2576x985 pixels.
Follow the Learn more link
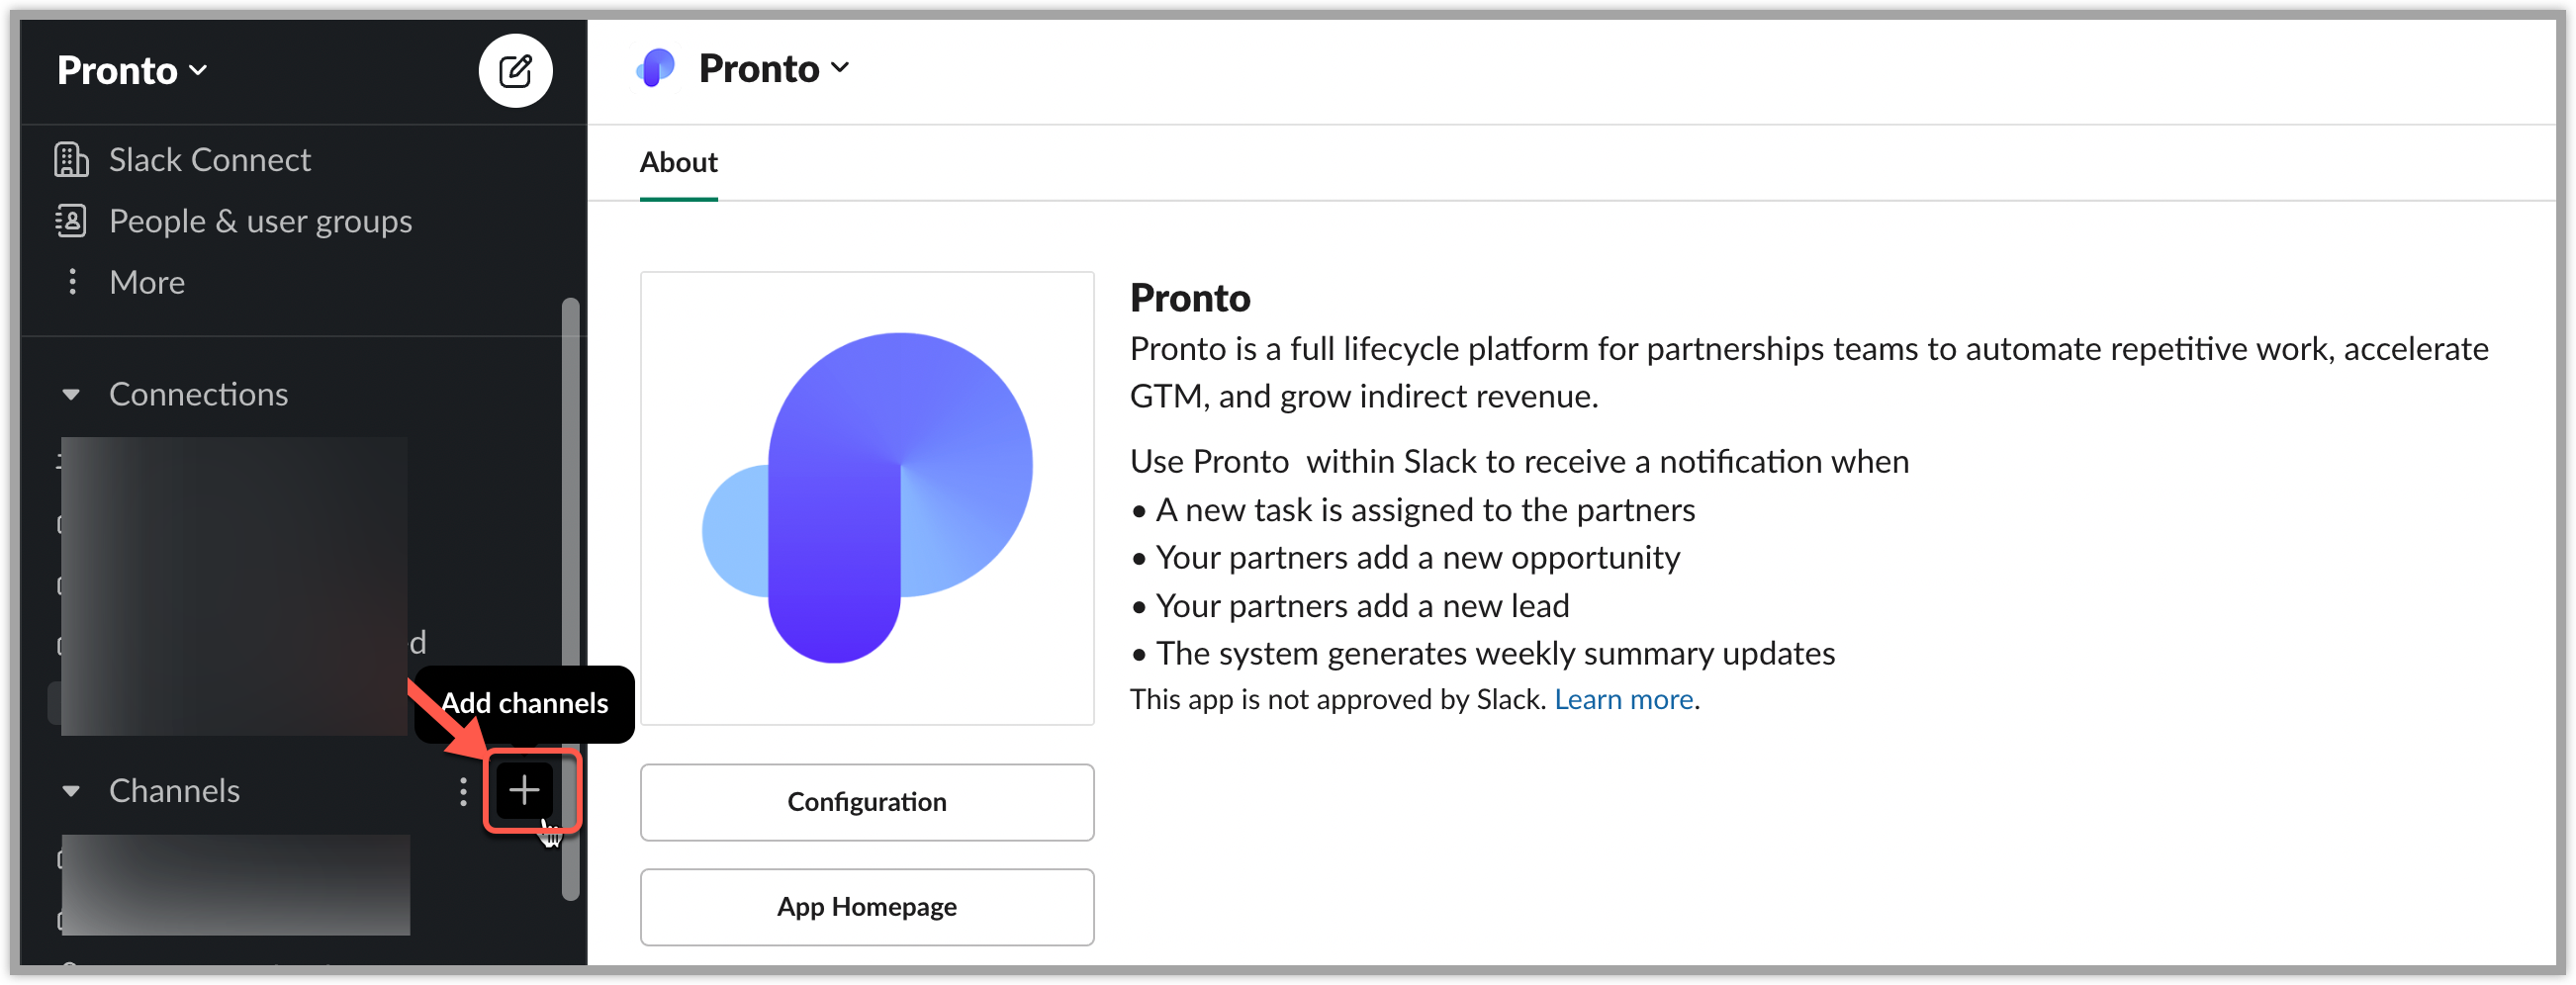tap(1623, 700)
